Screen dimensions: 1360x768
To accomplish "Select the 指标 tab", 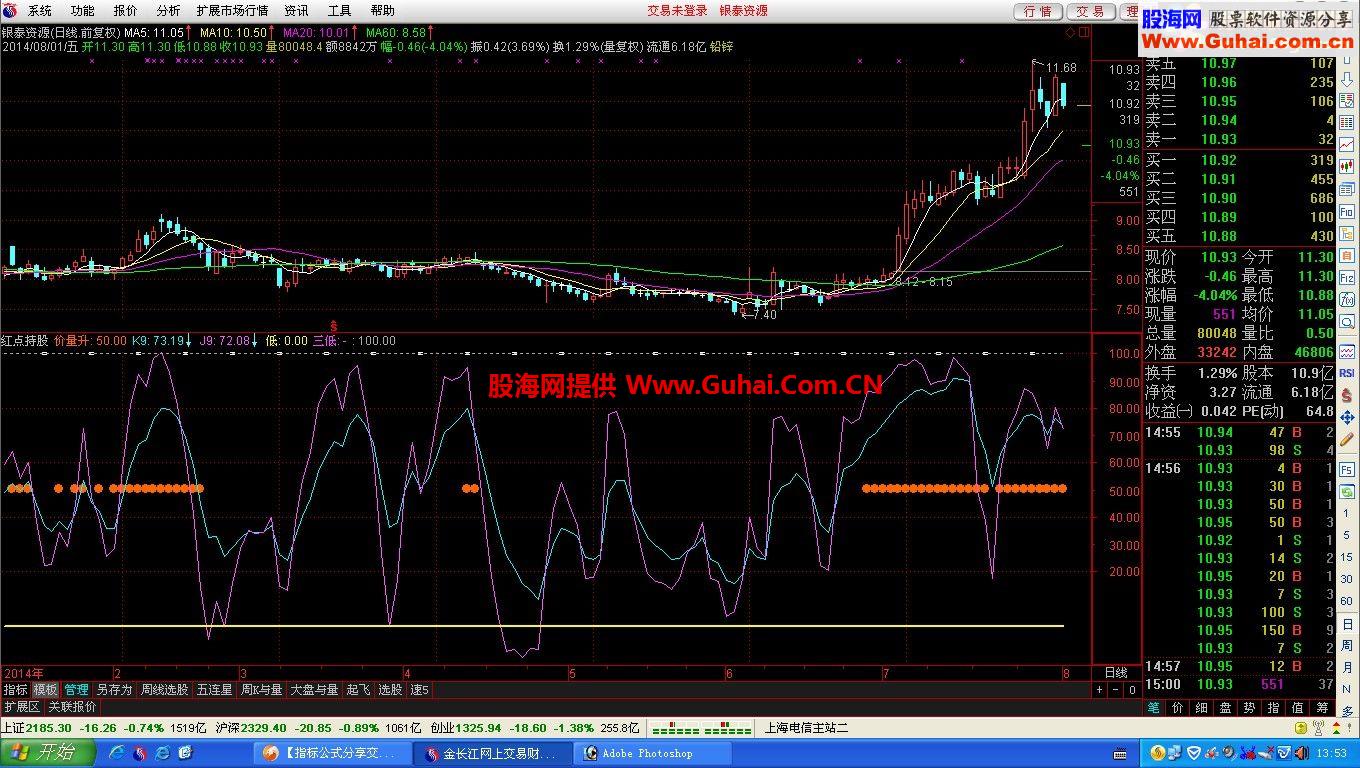I will 15,690.
